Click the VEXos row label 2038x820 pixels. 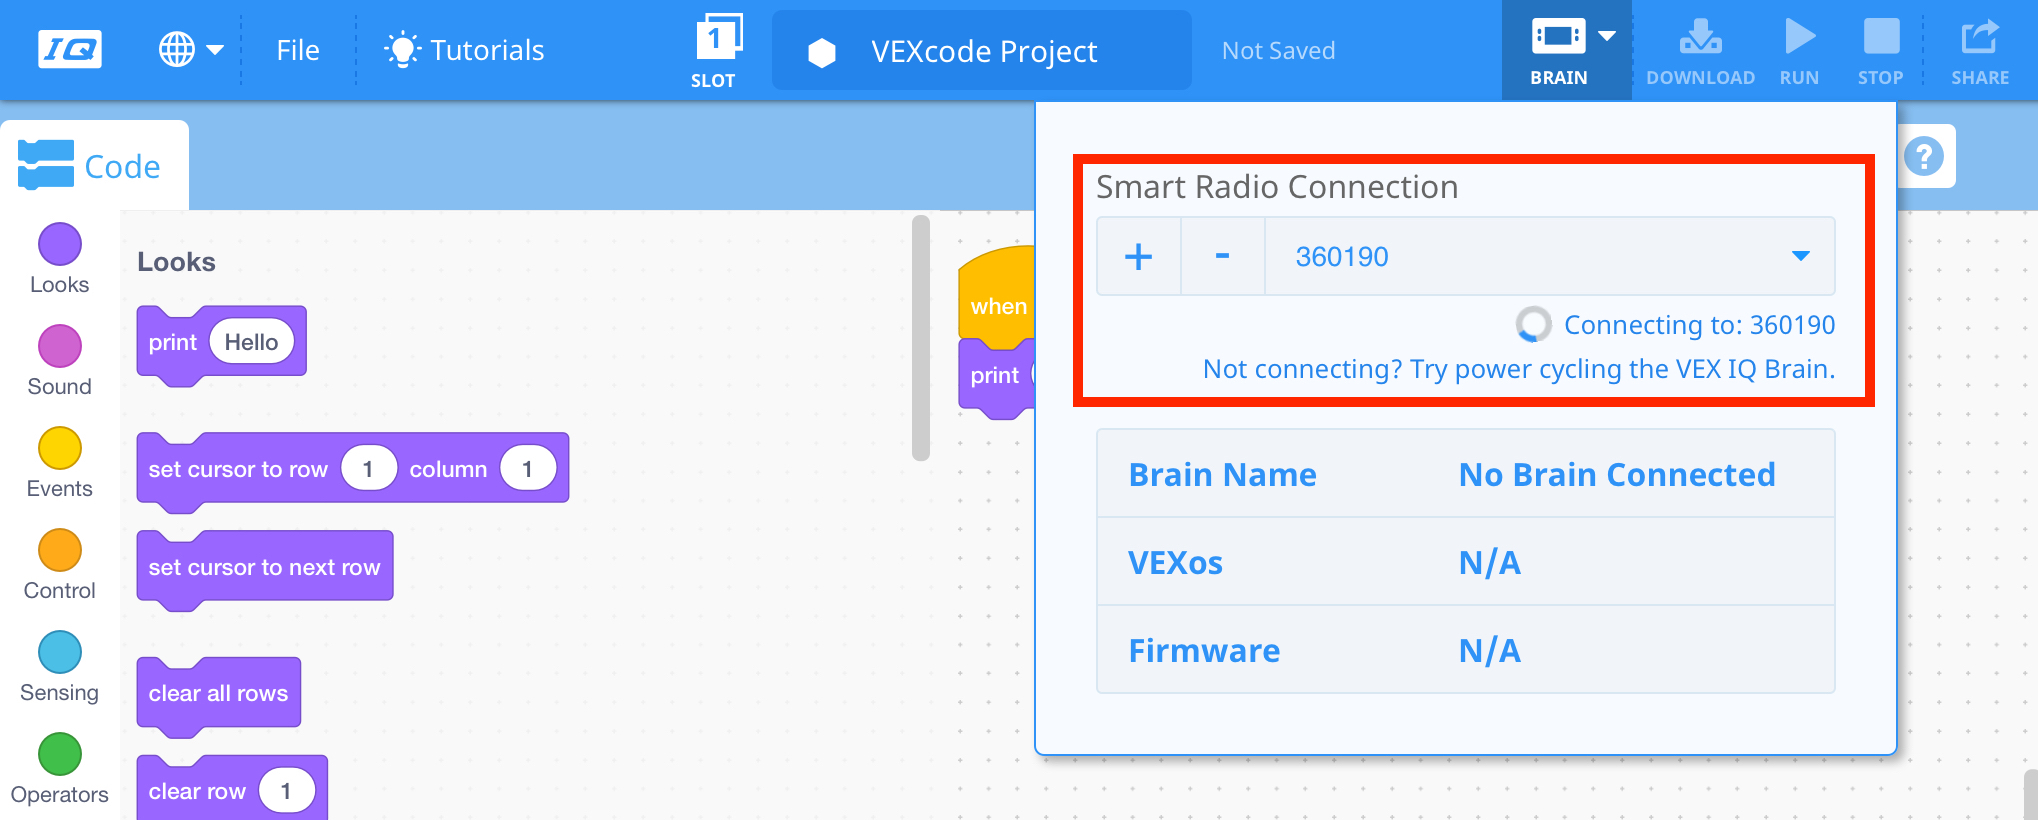click(1175, 562)
